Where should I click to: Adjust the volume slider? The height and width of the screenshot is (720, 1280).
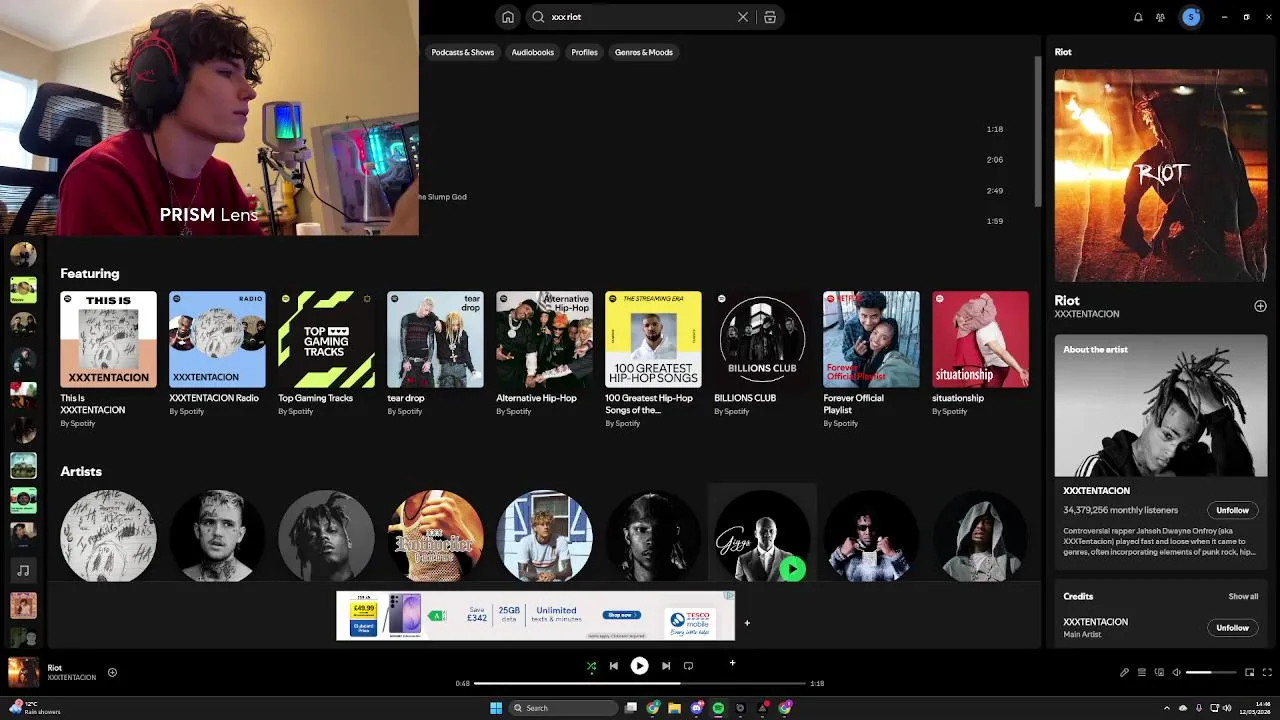tap(1212, 673)
